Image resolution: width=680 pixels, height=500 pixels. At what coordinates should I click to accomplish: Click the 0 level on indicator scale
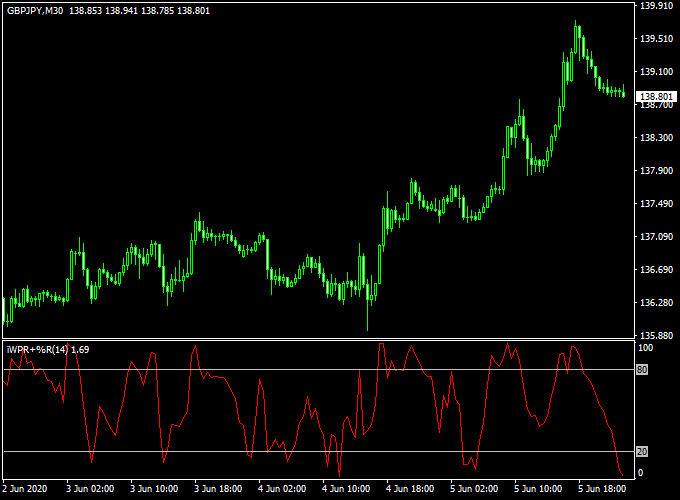[x=640, y=473]
